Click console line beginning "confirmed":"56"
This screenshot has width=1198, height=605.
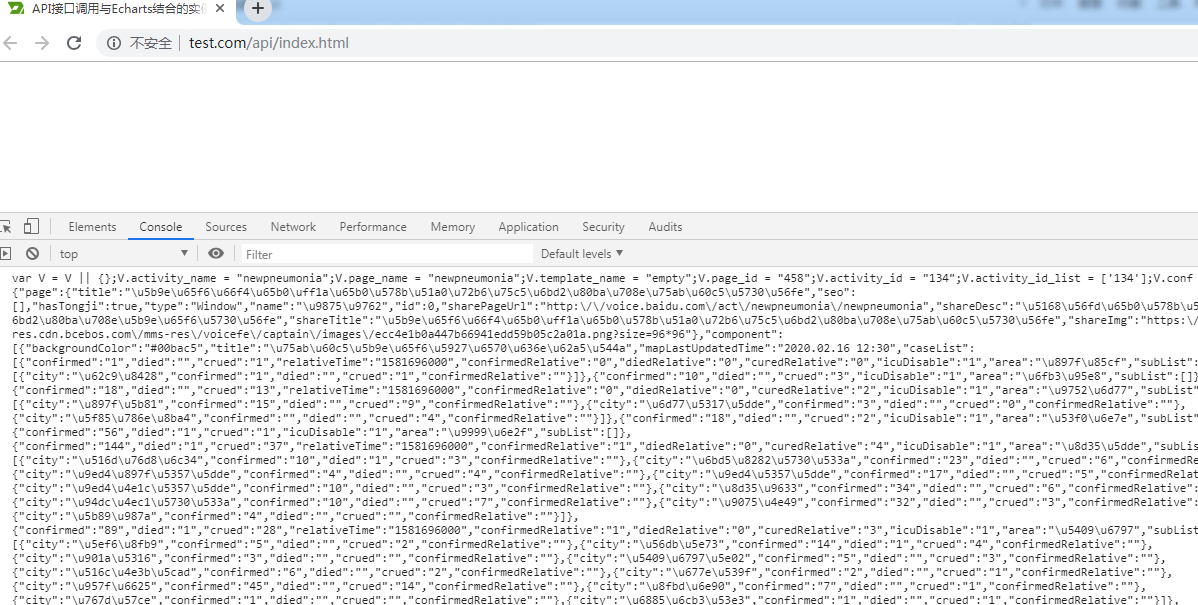coord(321,432)
